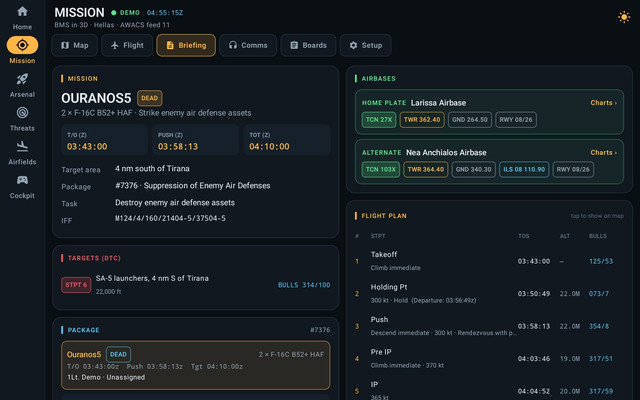The height and width of the screenshot is (400, 640).
Task: Click bullseye 317/51 for Pre IP
Action: (601, 358)
